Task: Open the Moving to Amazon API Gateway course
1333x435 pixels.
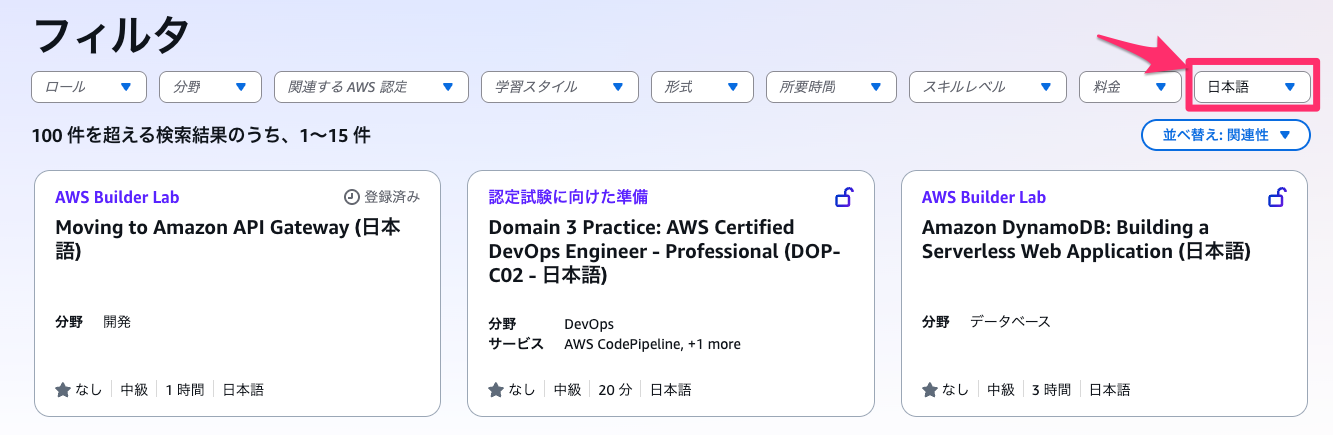Action: pyautogui.click(x=228, y=240)
